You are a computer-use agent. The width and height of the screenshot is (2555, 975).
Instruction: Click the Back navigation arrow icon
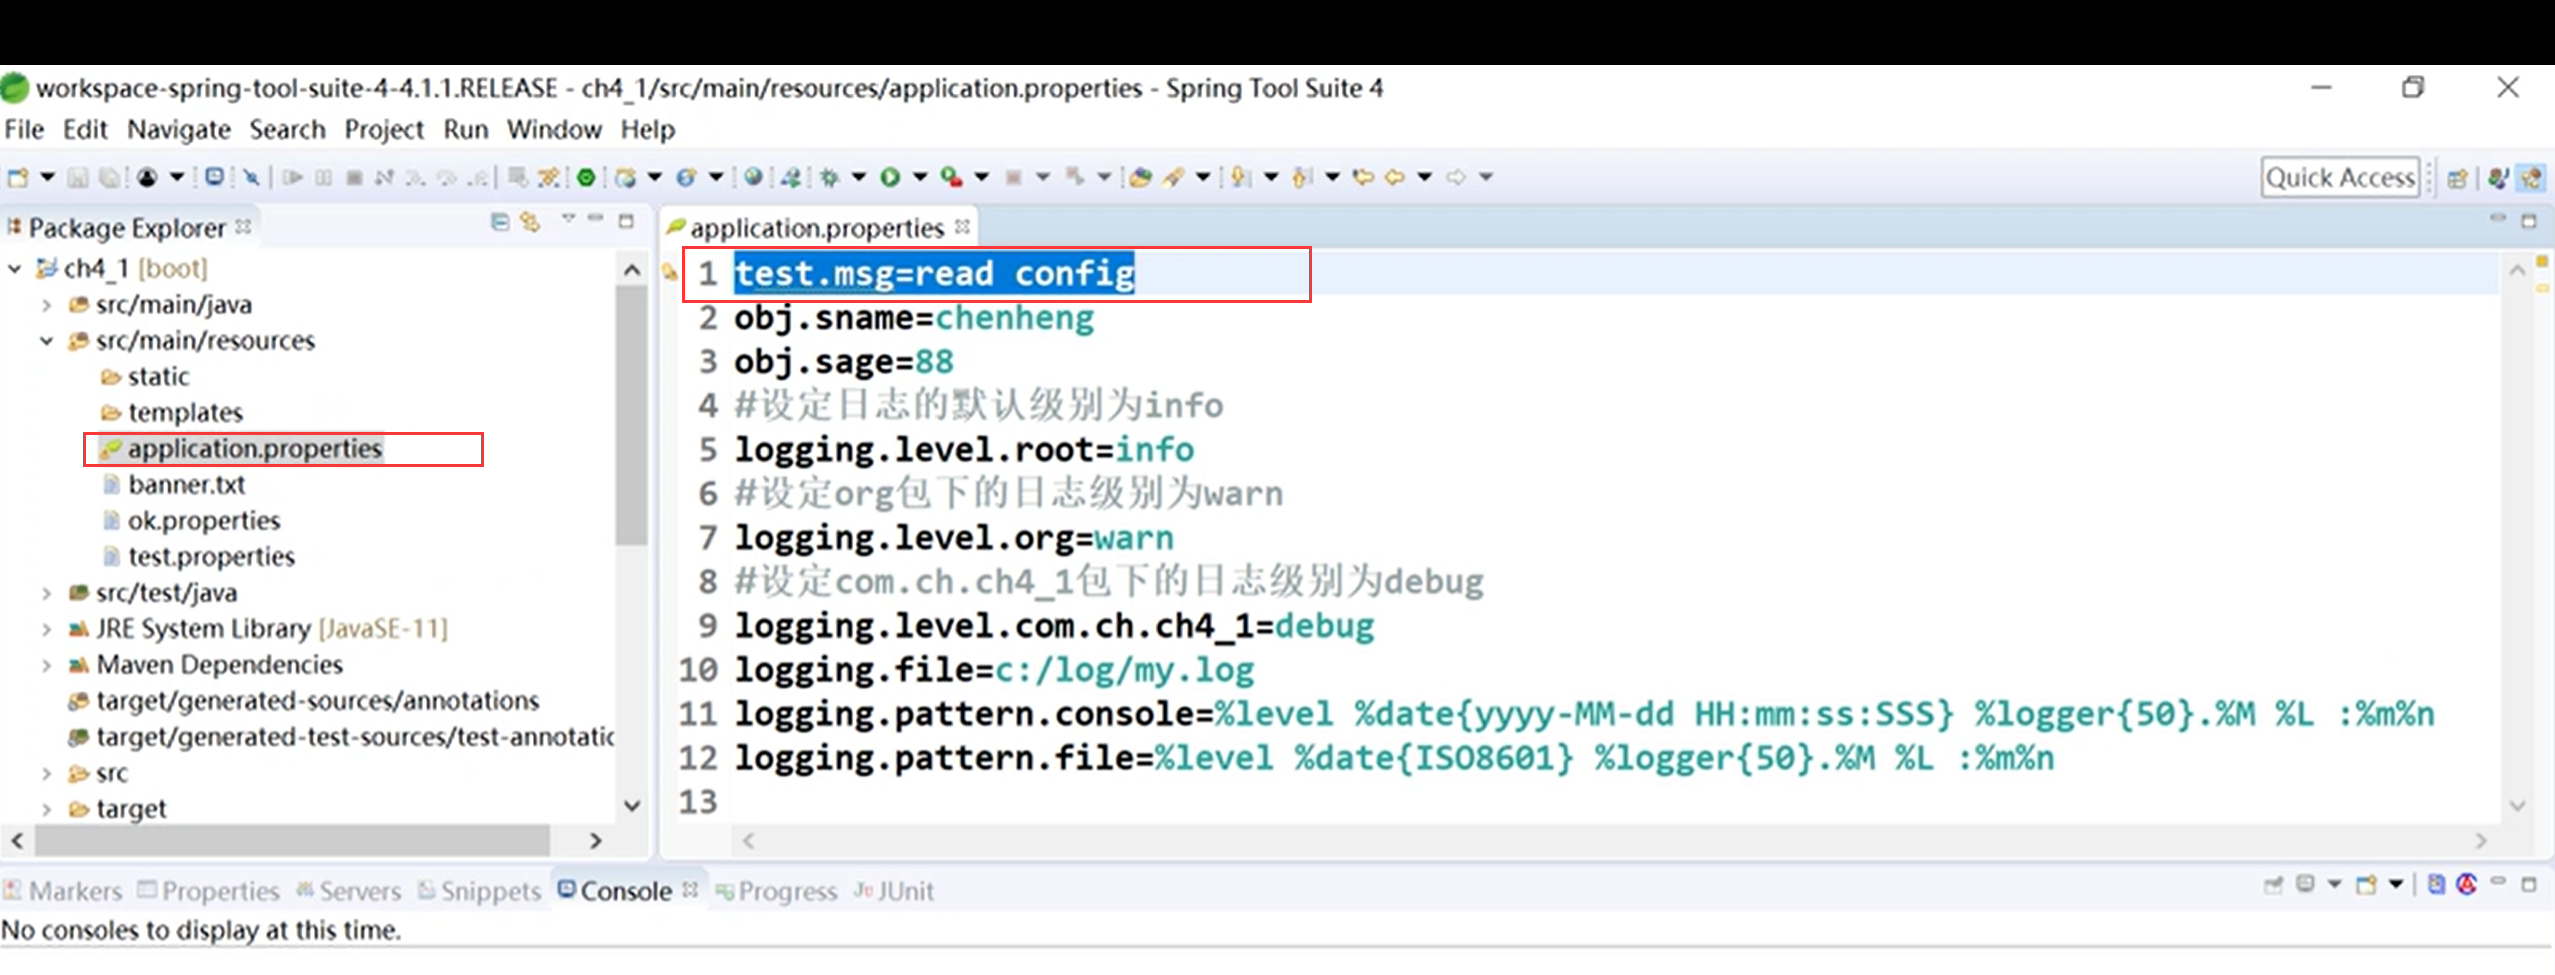(1395, 177)
